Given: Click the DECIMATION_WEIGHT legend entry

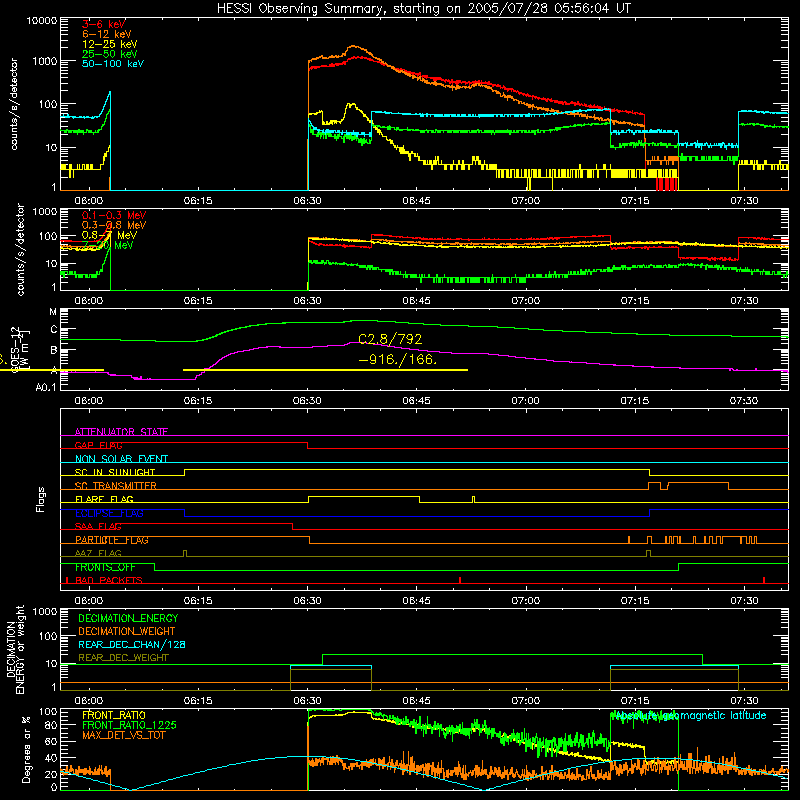Looking at the screenshot, I should click(x=127, y=631).
